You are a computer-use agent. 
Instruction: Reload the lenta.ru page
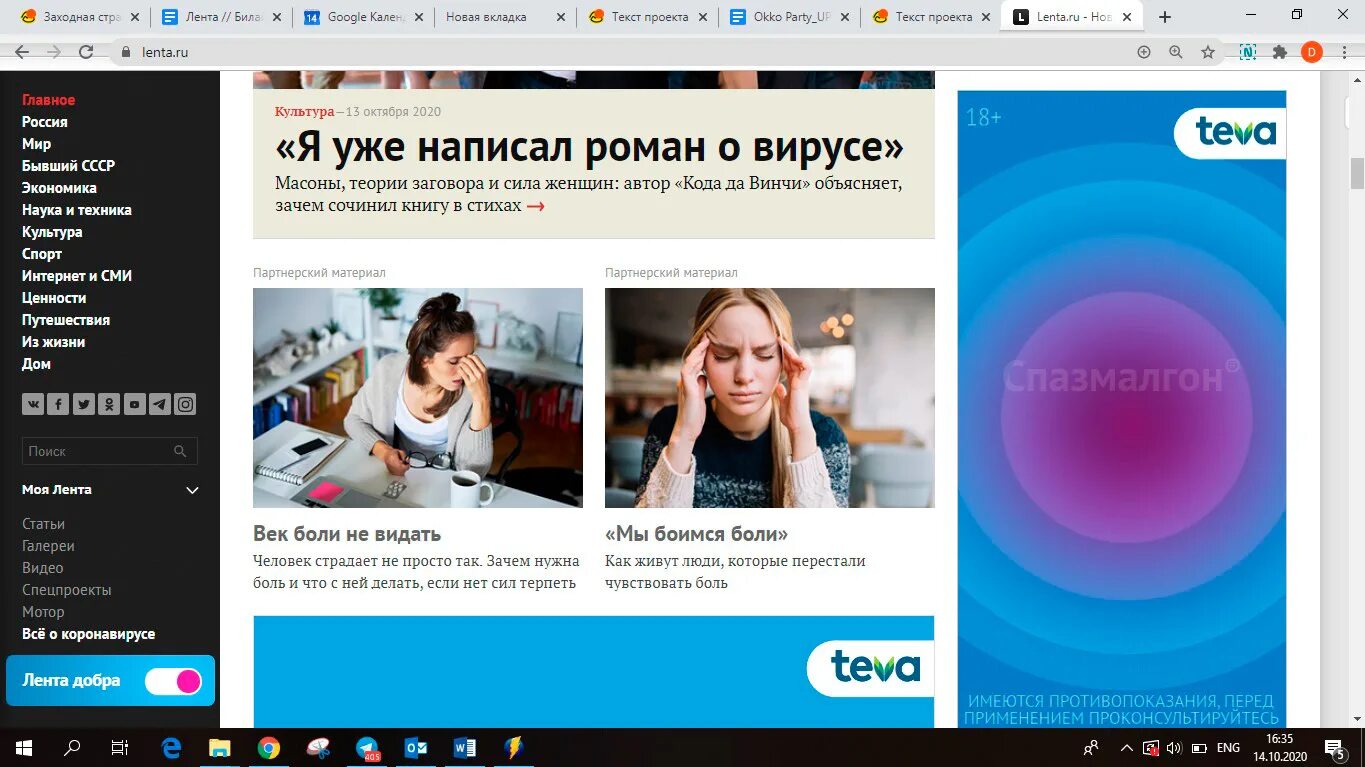click(86, 52)
